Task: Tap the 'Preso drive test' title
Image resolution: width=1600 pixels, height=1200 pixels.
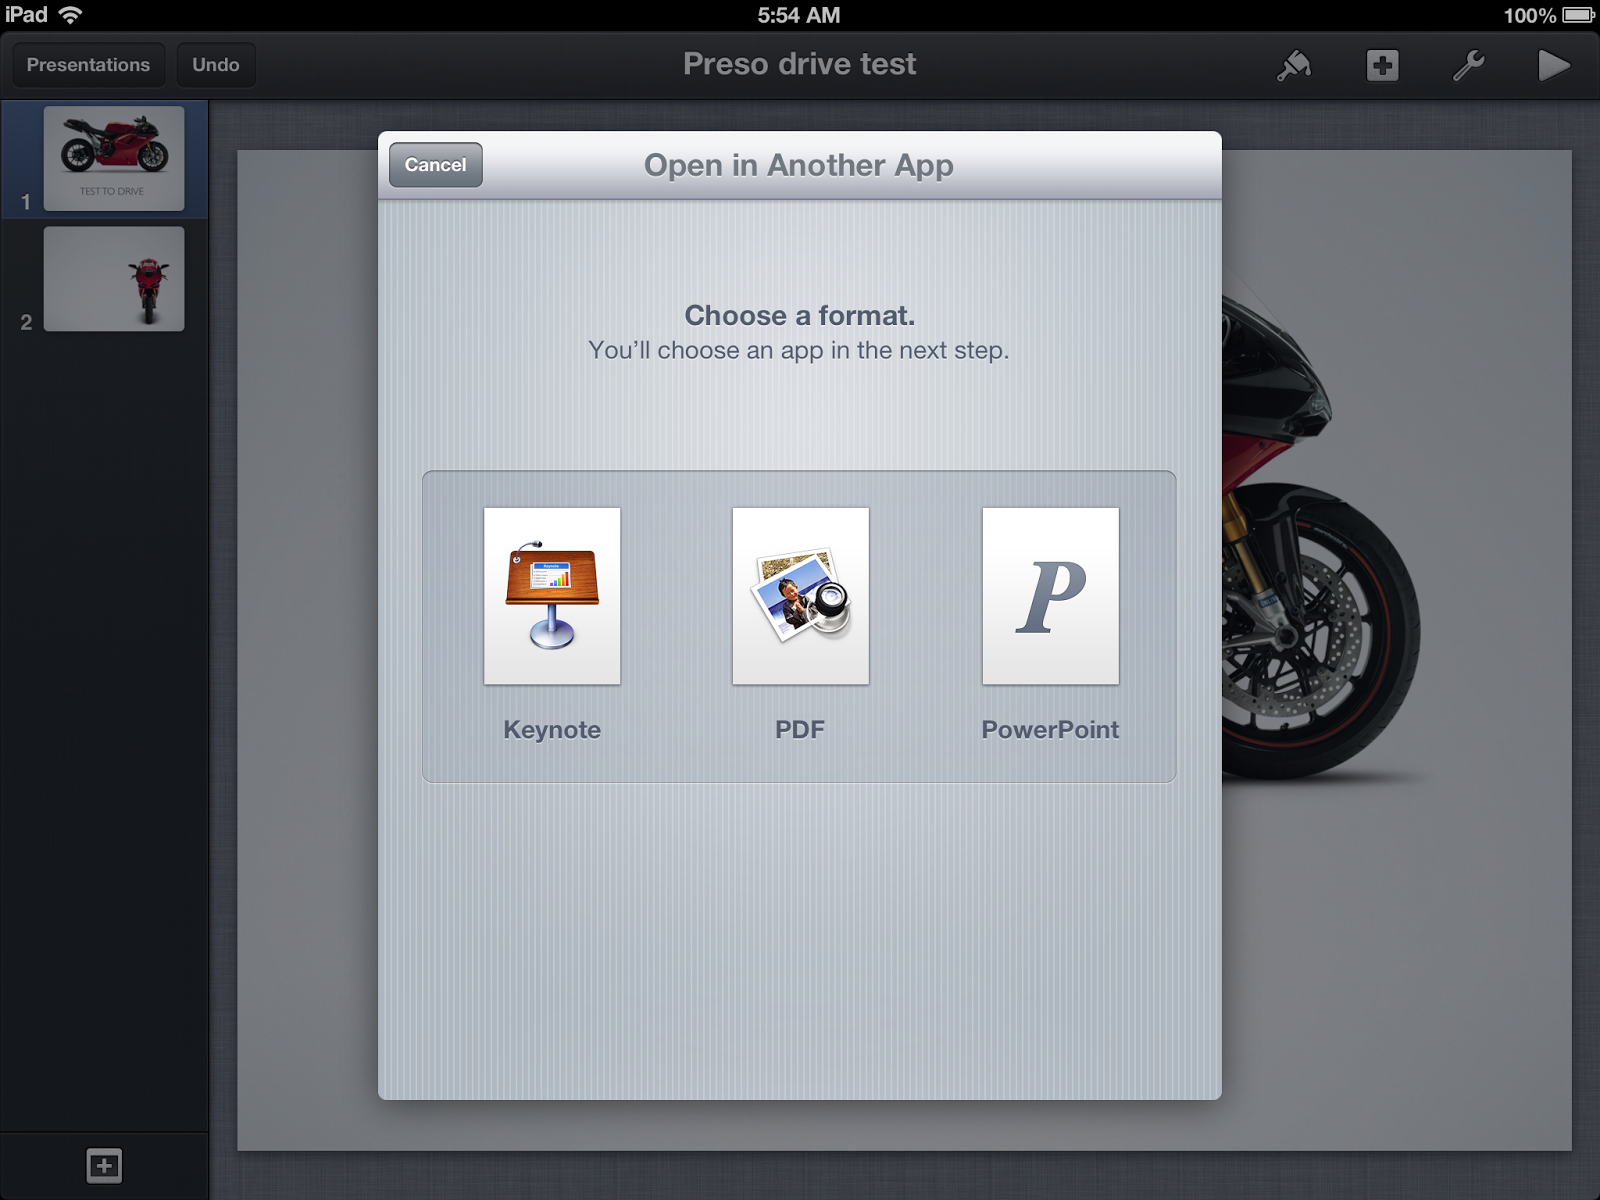Action: pyautogui.click(x=799, y=64)
